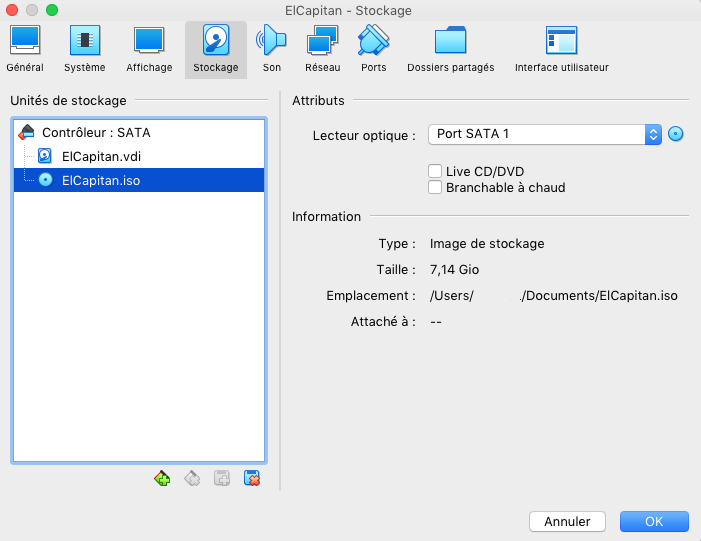Select ElCapitan.iso in the storage tree
Screen dimensions: 701x541
[139, 180]
